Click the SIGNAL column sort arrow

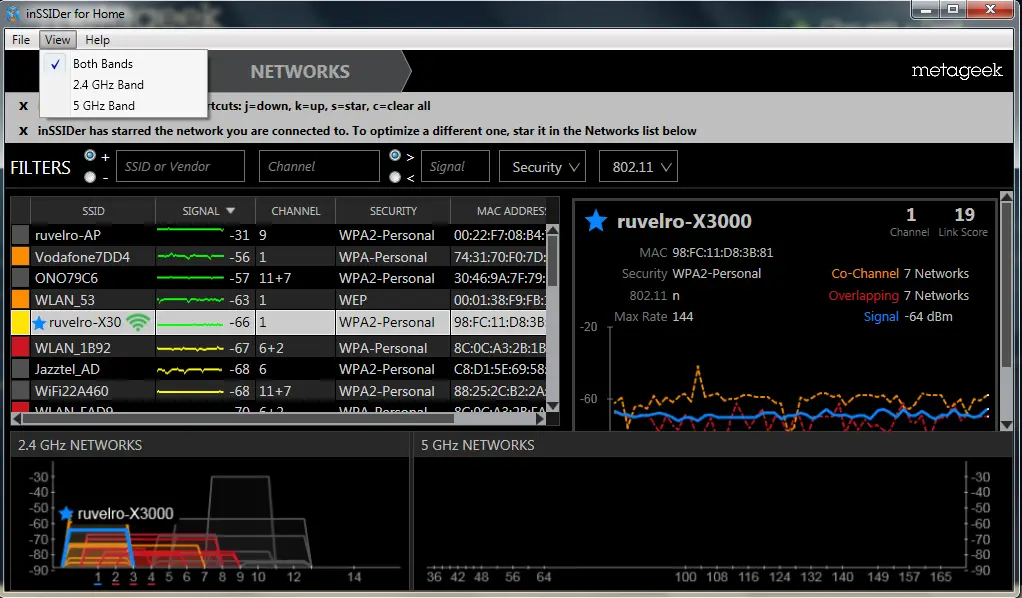point(230,211)
